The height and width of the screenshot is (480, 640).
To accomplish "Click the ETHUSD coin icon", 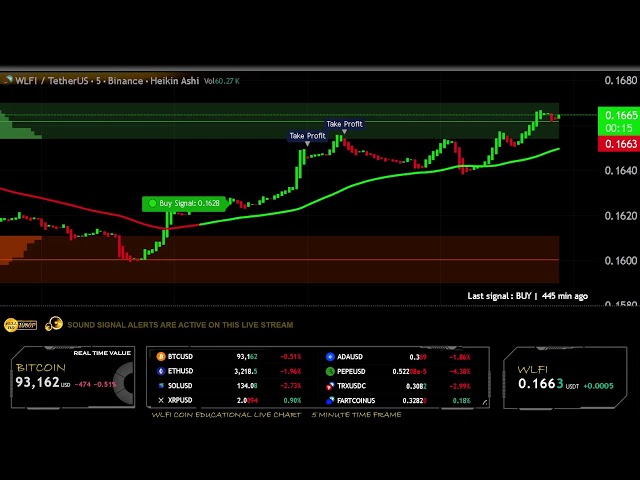I will click(161, 371).
